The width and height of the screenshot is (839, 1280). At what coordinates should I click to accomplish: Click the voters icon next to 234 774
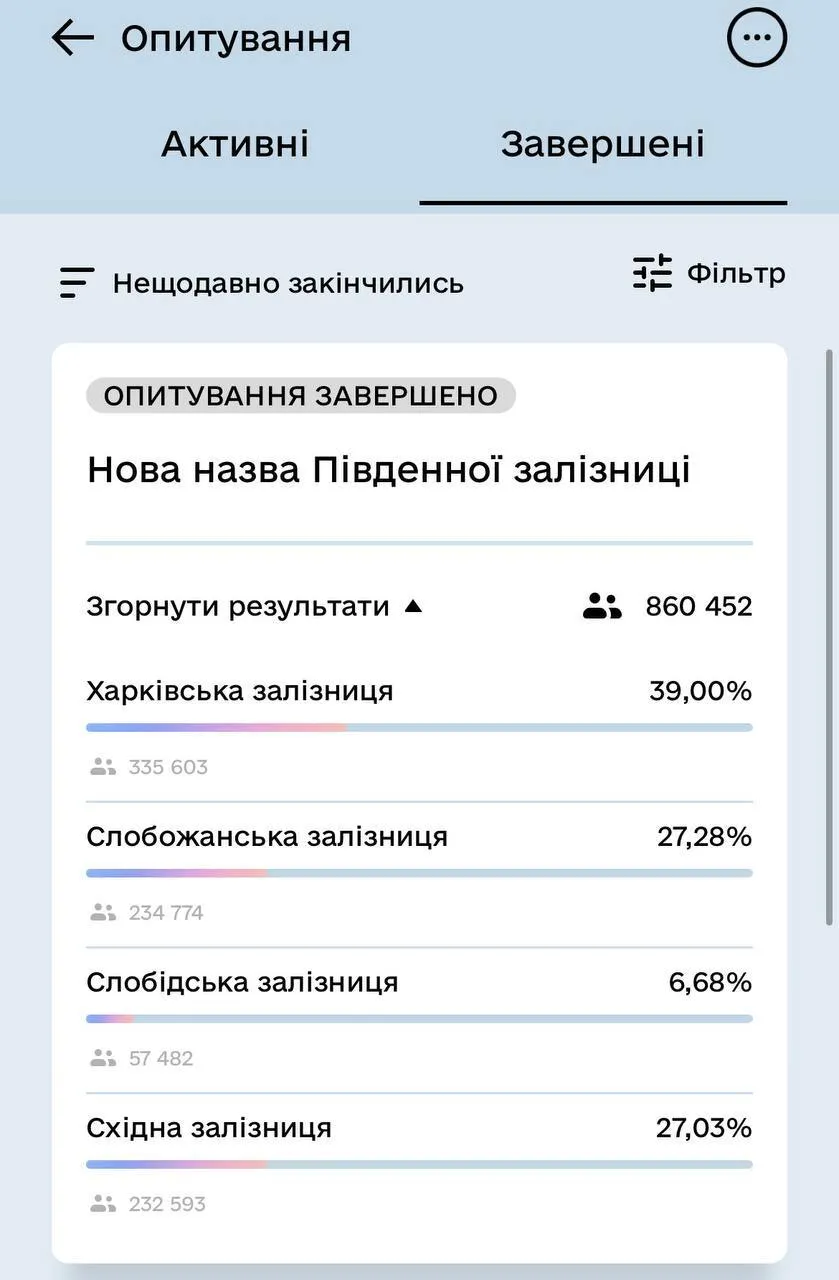[x=100, y=910]
